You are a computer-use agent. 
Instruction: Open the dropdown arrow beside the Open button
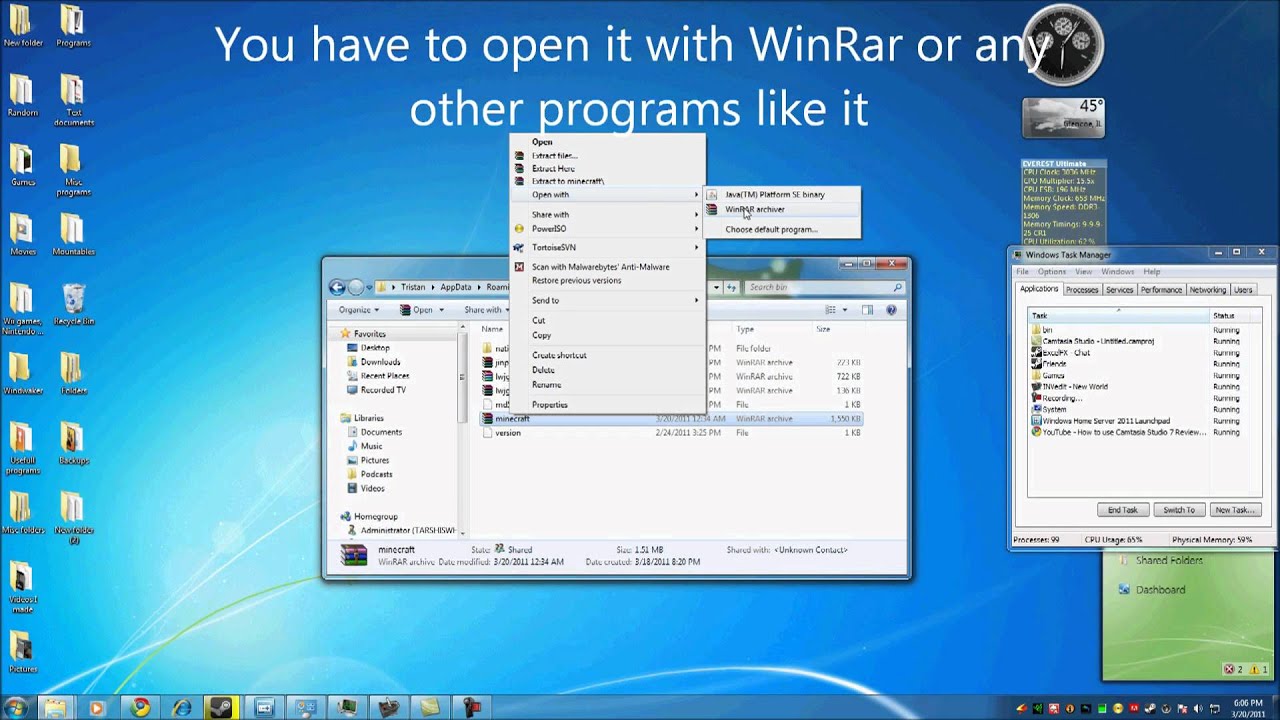442,310
